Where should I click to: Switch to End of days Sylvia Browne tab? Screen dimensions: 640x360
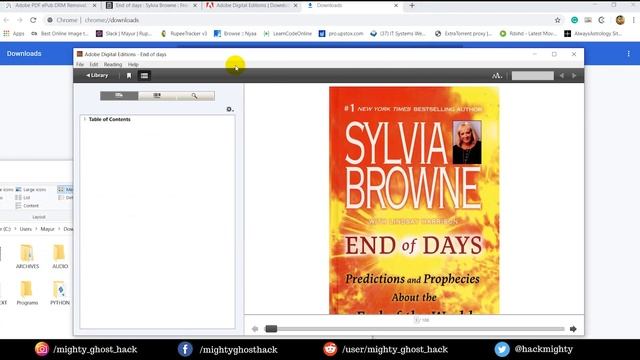click(x=151, y=5)
